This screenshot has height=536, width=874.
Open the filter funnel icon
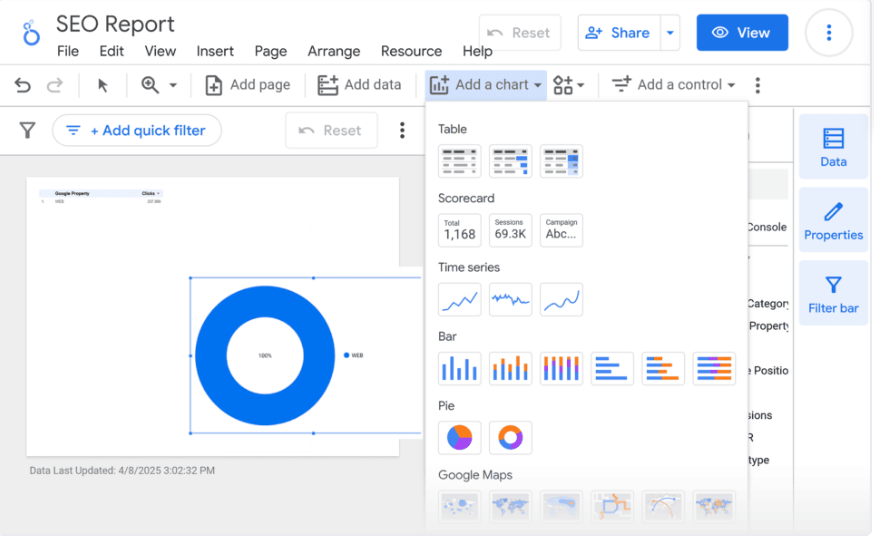click(x=28, y=130)
